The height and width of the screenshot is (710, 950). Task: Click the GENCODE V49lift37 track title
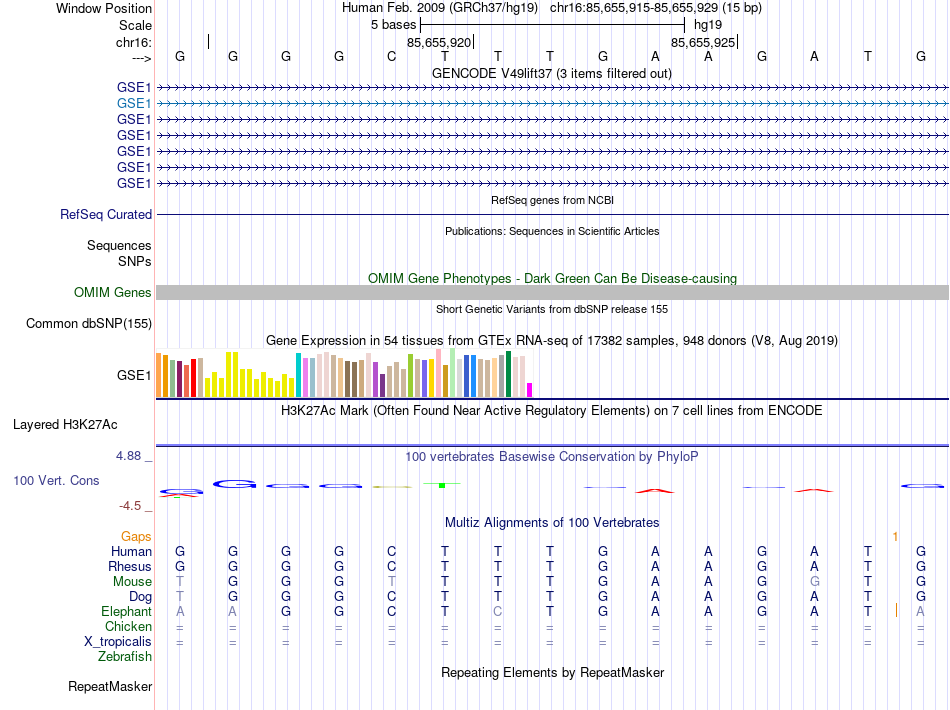click(x=552, y=74)
